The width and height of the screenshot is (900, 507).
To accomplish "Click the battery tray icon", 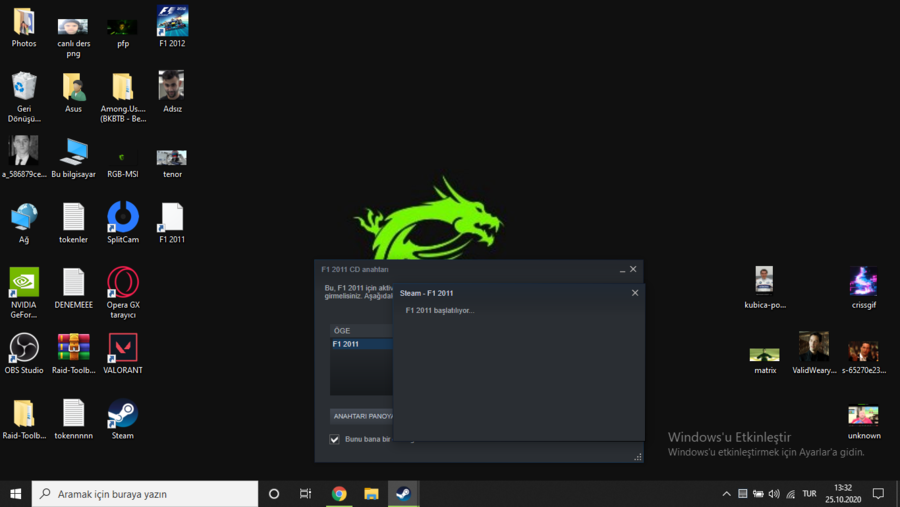I will (x=758, y=494).
